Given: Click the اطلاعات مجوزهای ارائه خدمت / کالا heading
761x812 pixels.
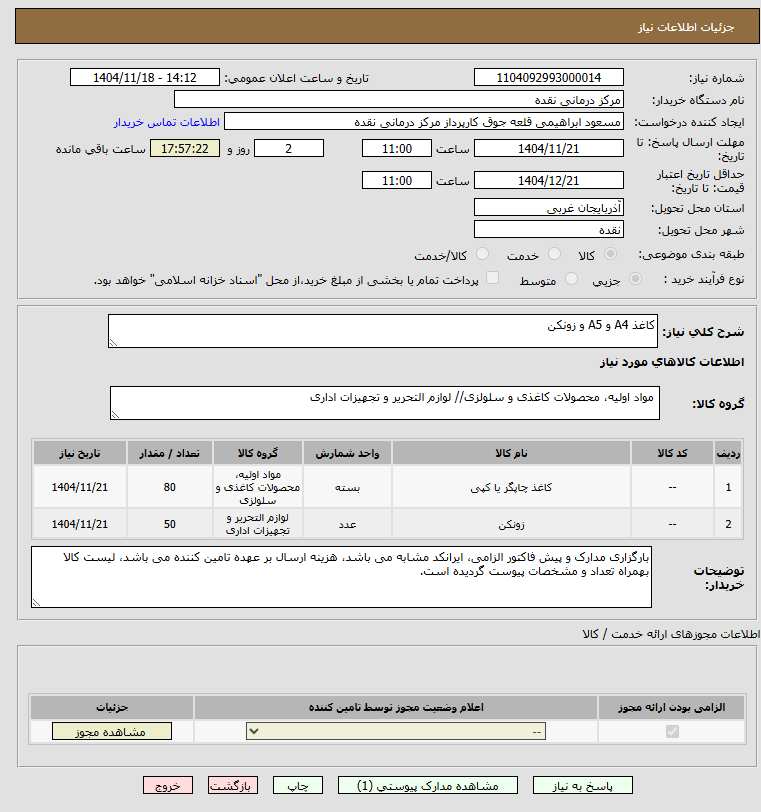Looking at the screenshot, I should tap(671, 634).
